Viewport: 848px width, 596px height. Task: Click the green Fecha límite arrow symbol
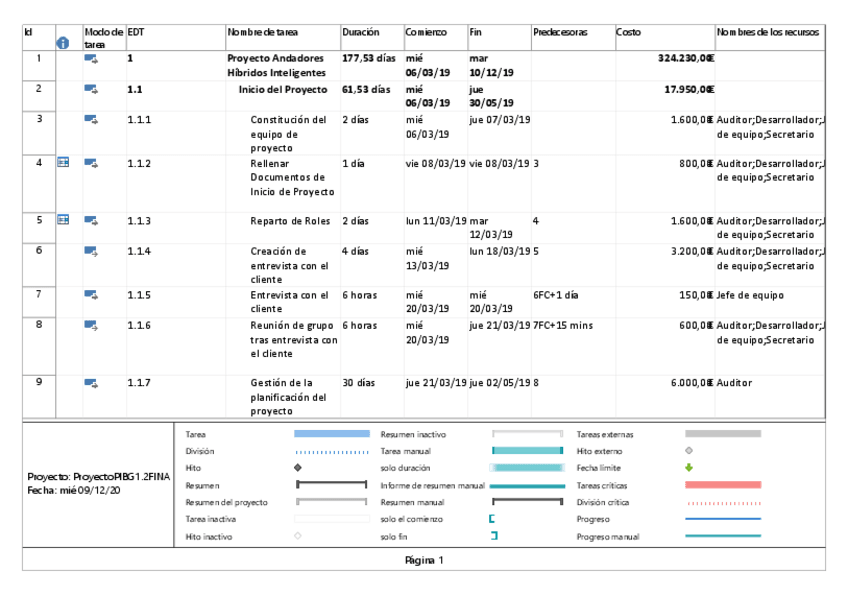point(688,467)
